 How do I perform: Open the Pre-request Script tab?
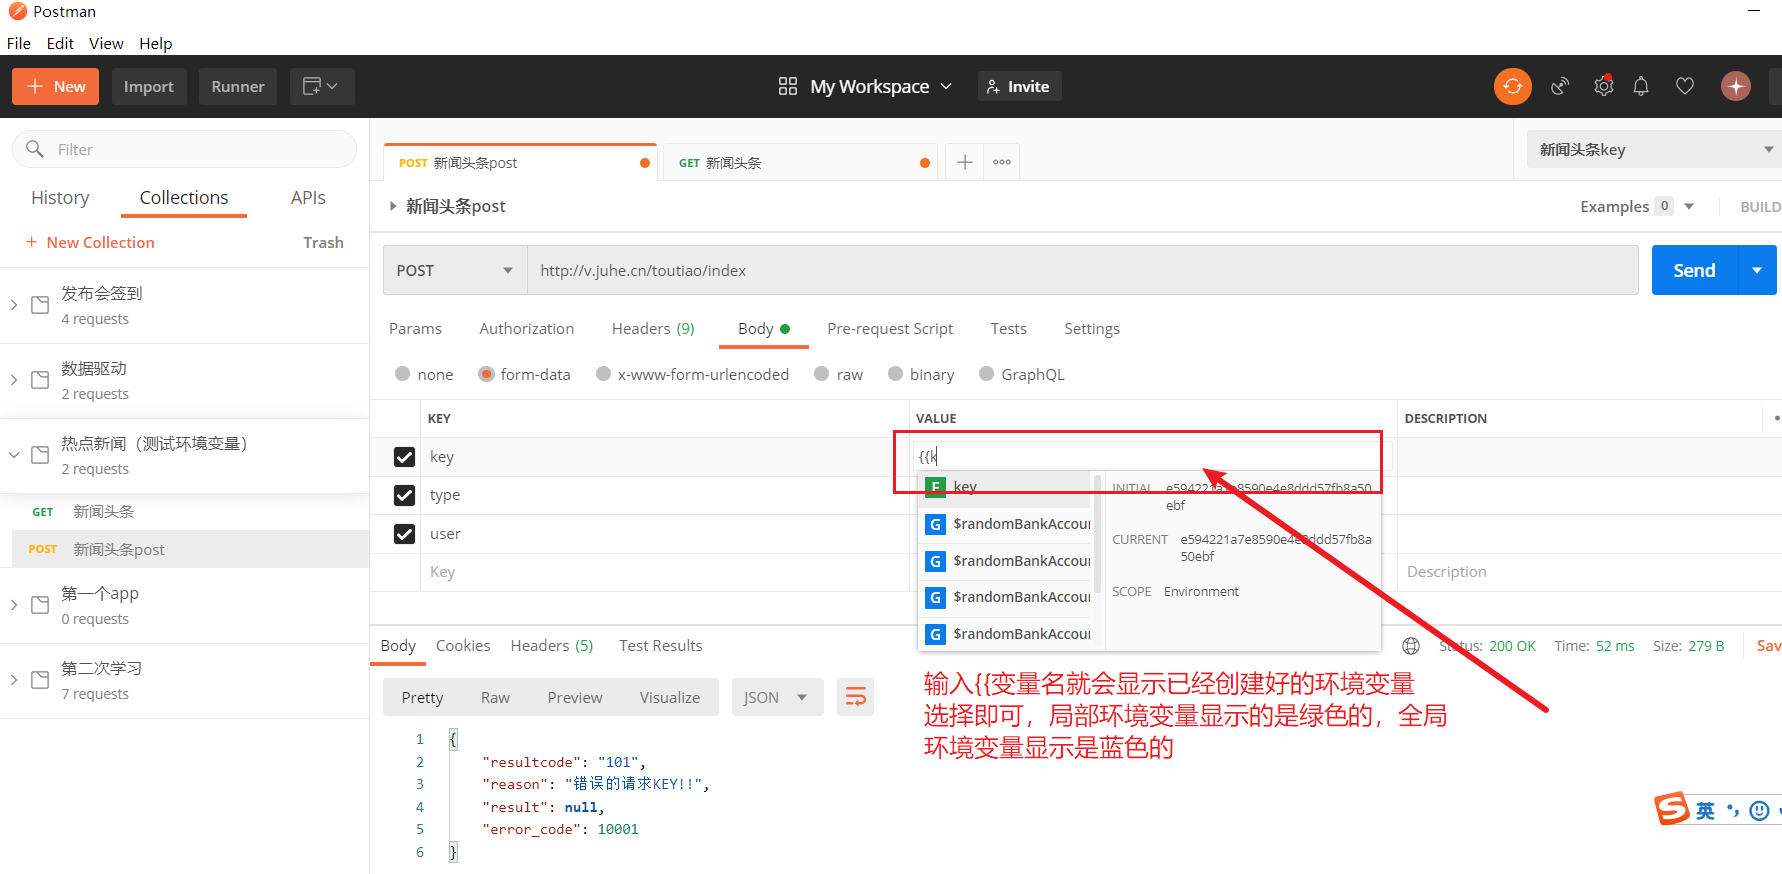(890, 328)
